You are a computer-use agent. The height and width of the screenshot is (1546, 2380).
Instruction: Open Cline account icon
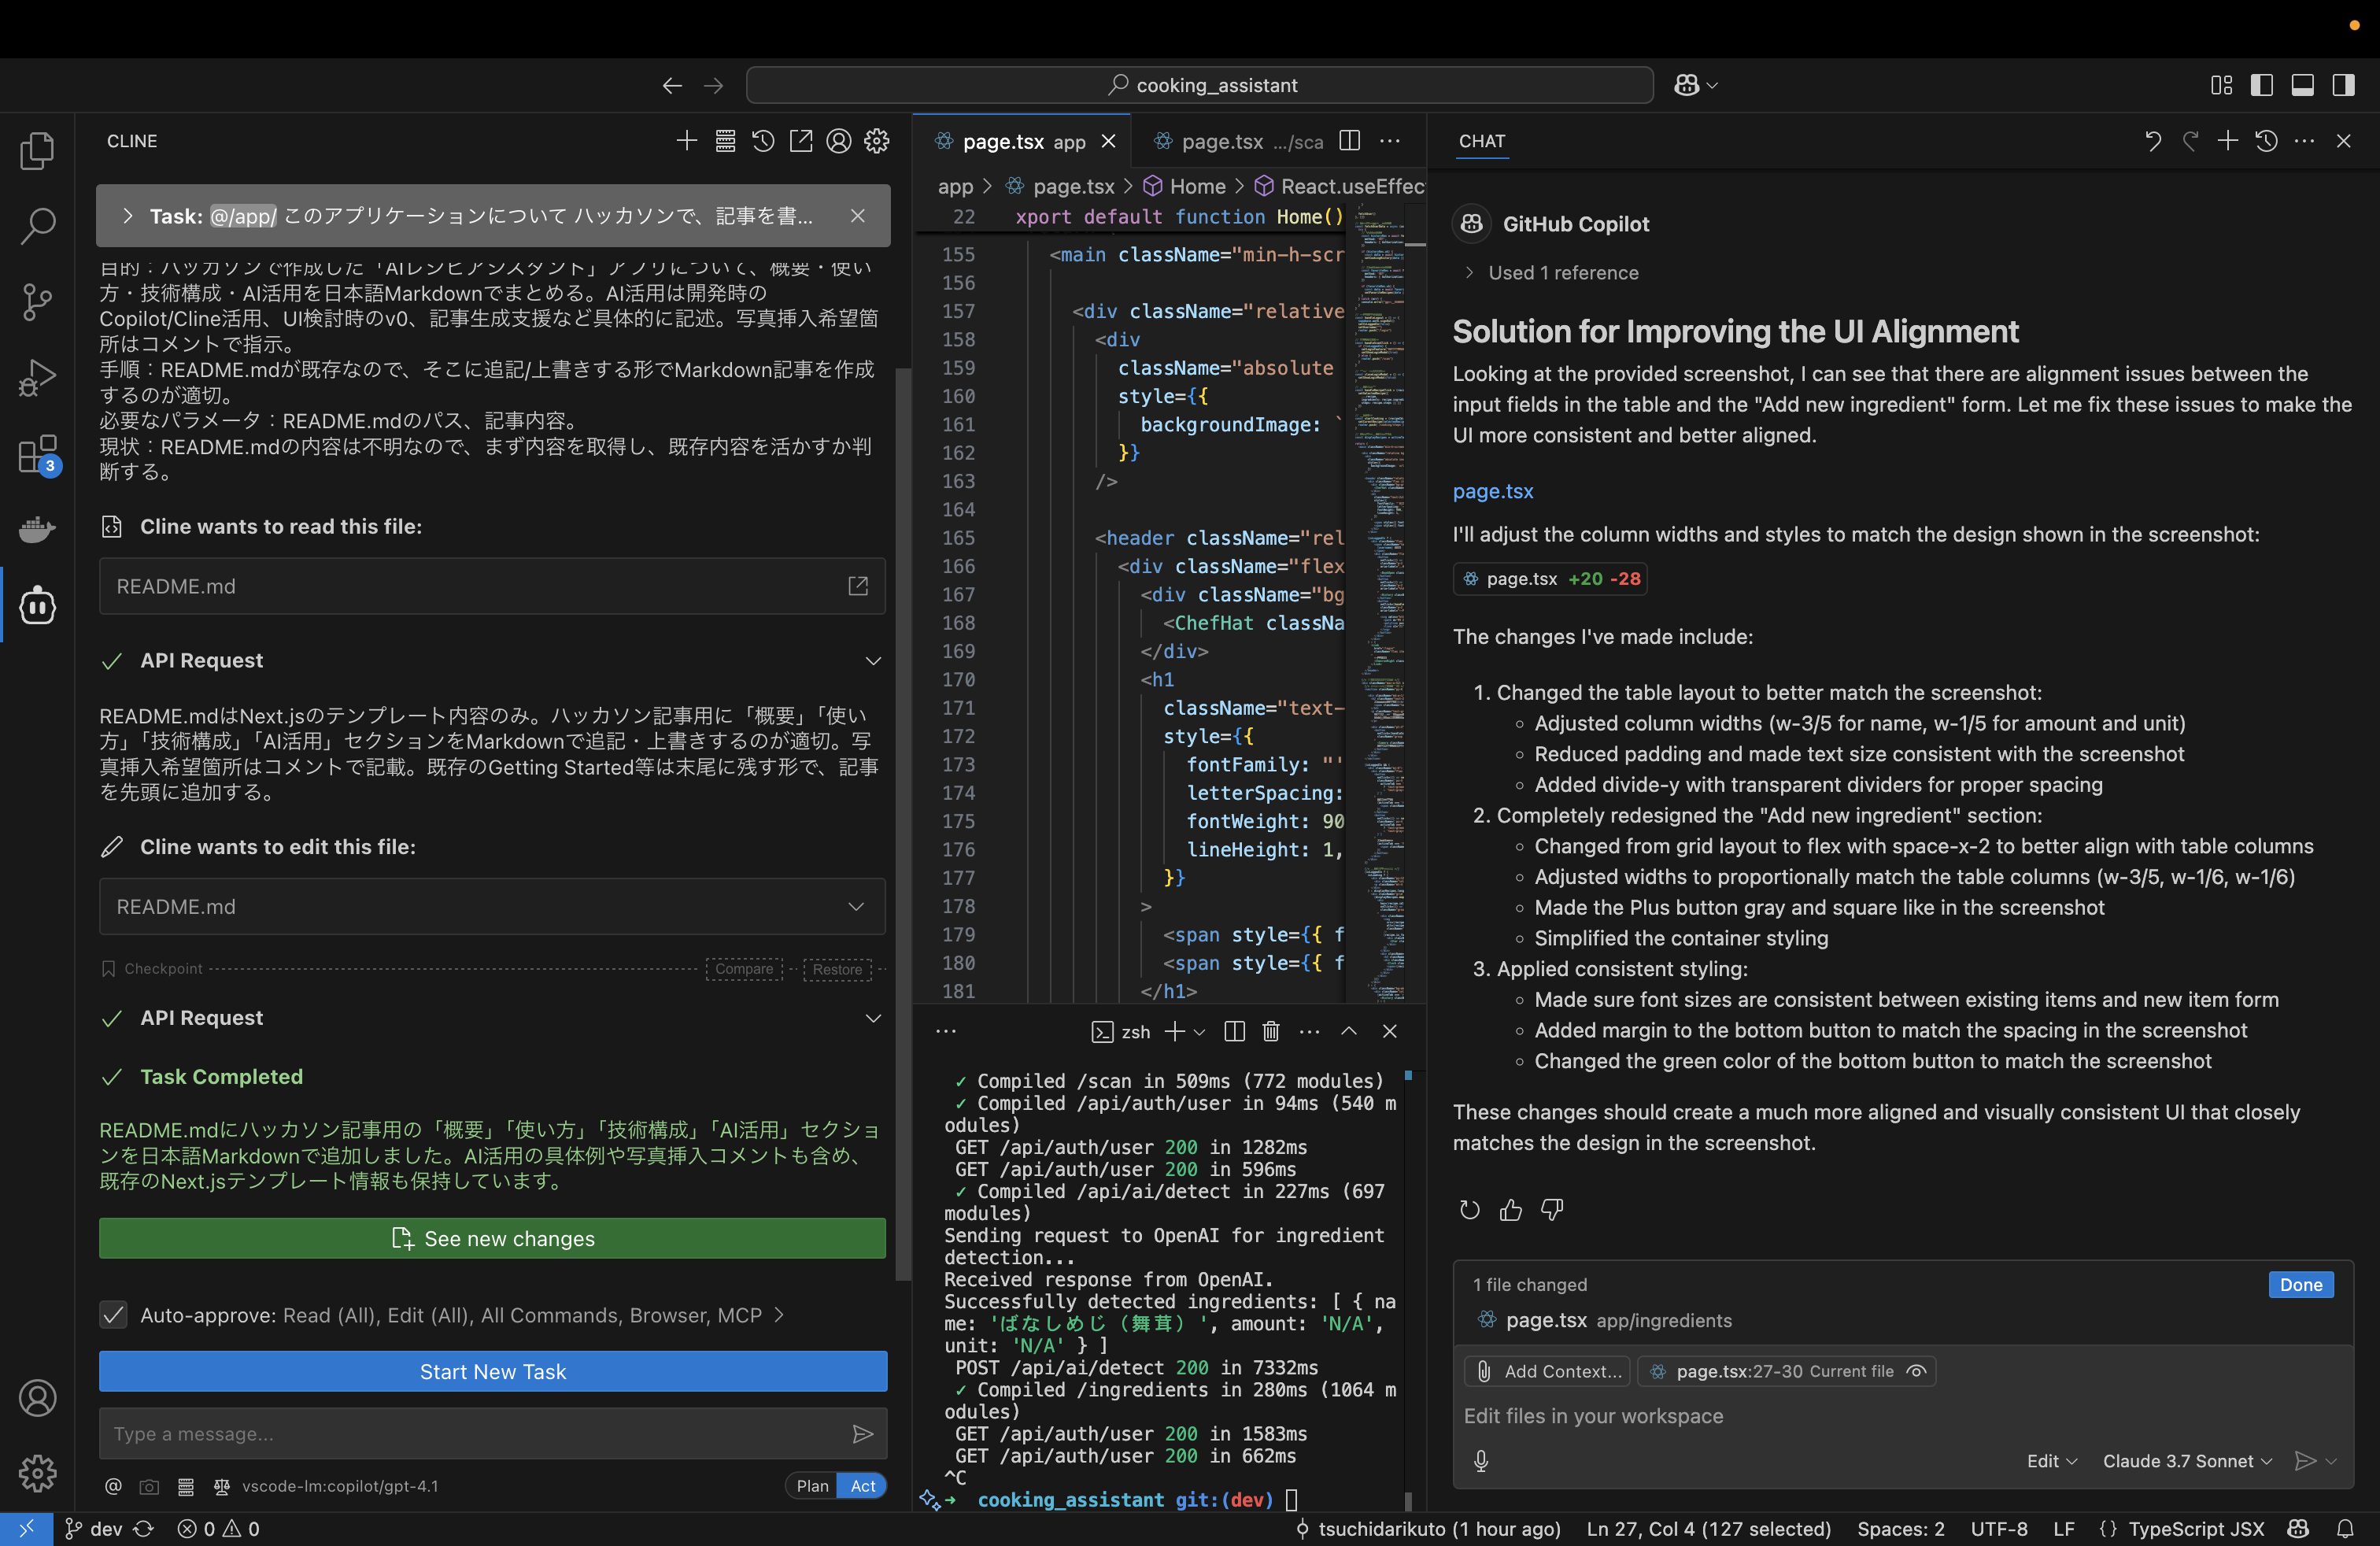click(x=839, y=141)
